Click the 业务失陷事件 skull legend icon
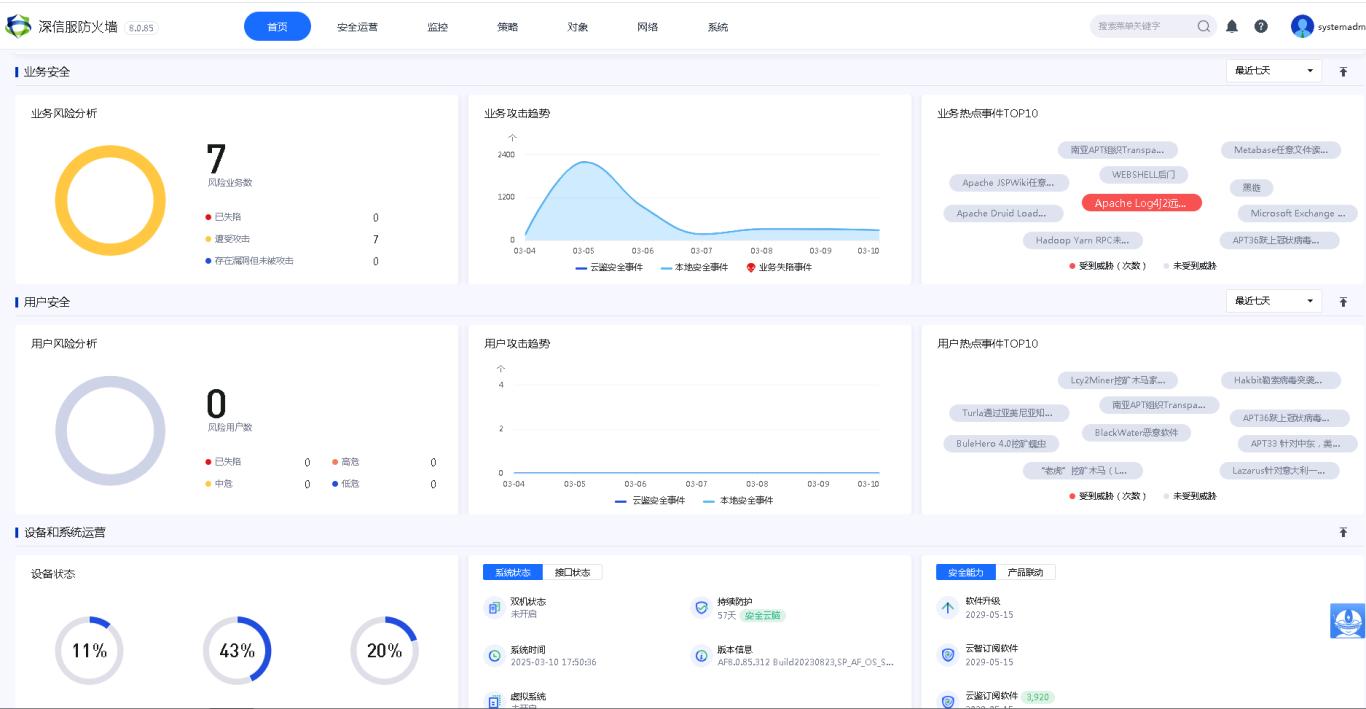This screenshot has width=1366, height=709. (751, 267)
